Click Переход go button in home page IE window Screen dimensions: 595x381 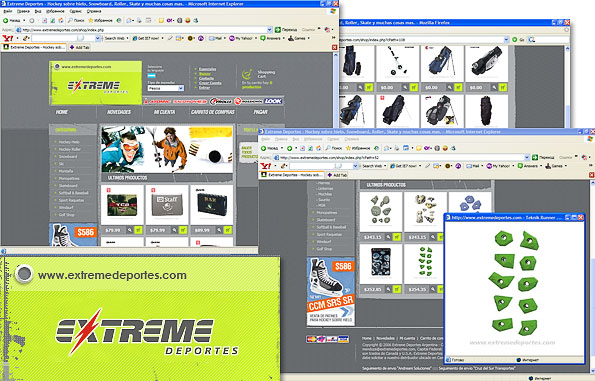(286, 30)
